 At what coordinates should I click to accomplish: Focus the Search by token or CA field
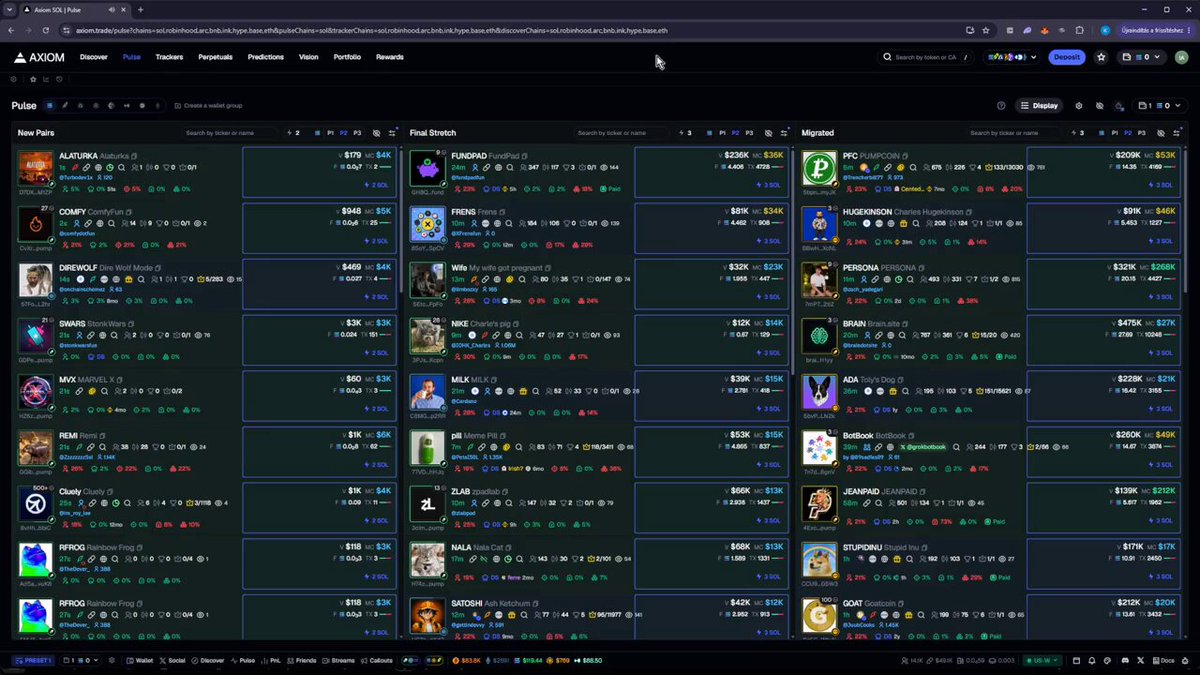[924, 57]
